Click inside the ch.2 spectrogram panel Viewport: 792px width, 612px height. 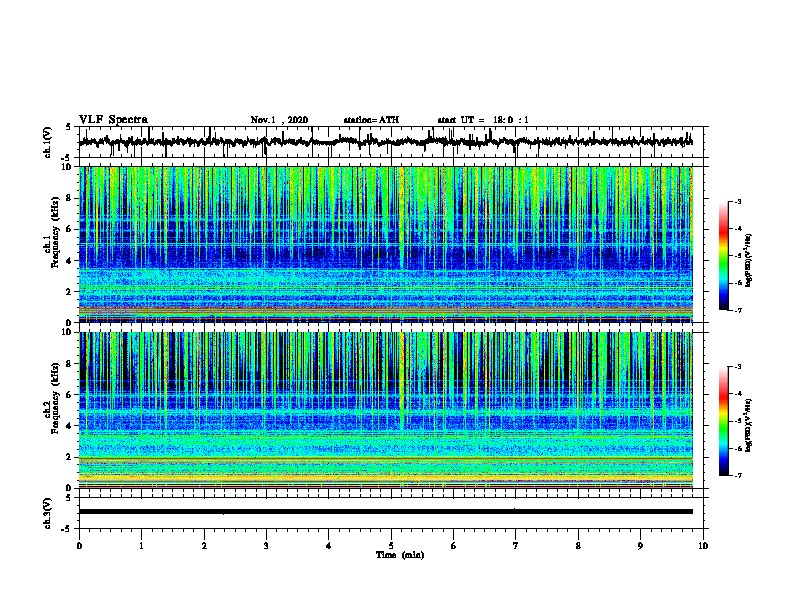click(x=386, y=410)
